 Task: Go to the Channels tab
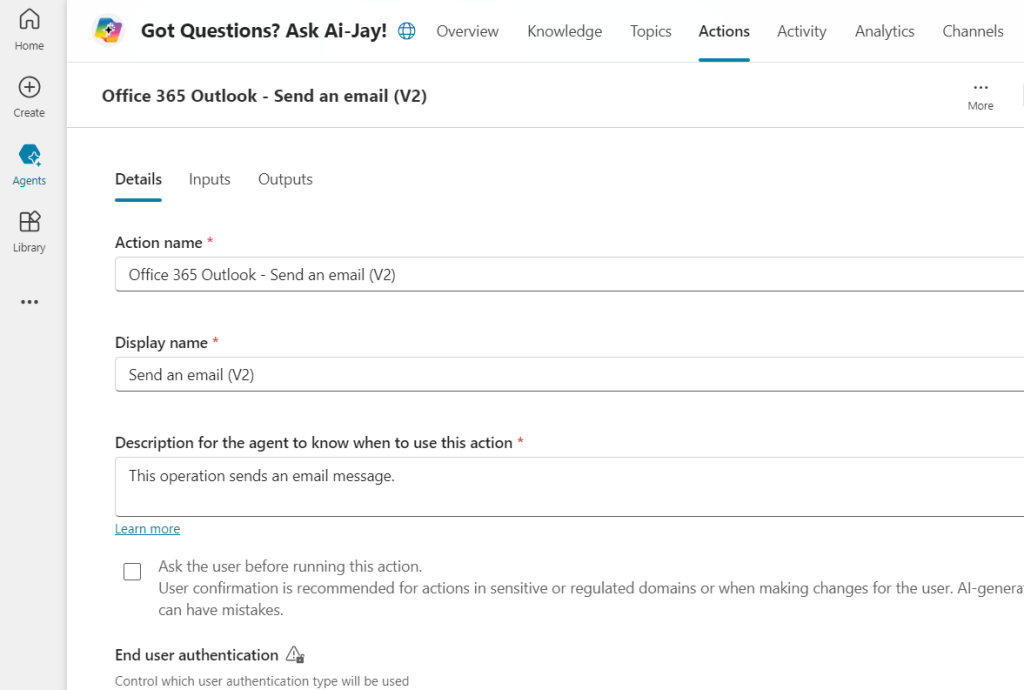click(x=972, y=31)
